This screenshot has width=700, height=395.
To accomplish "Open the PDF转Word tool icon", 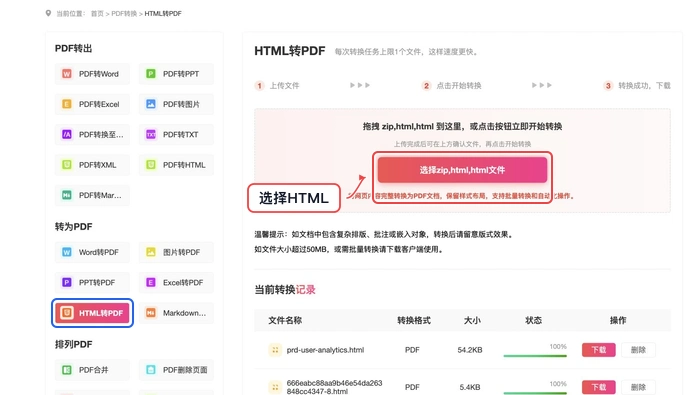I will click(67, 74).
